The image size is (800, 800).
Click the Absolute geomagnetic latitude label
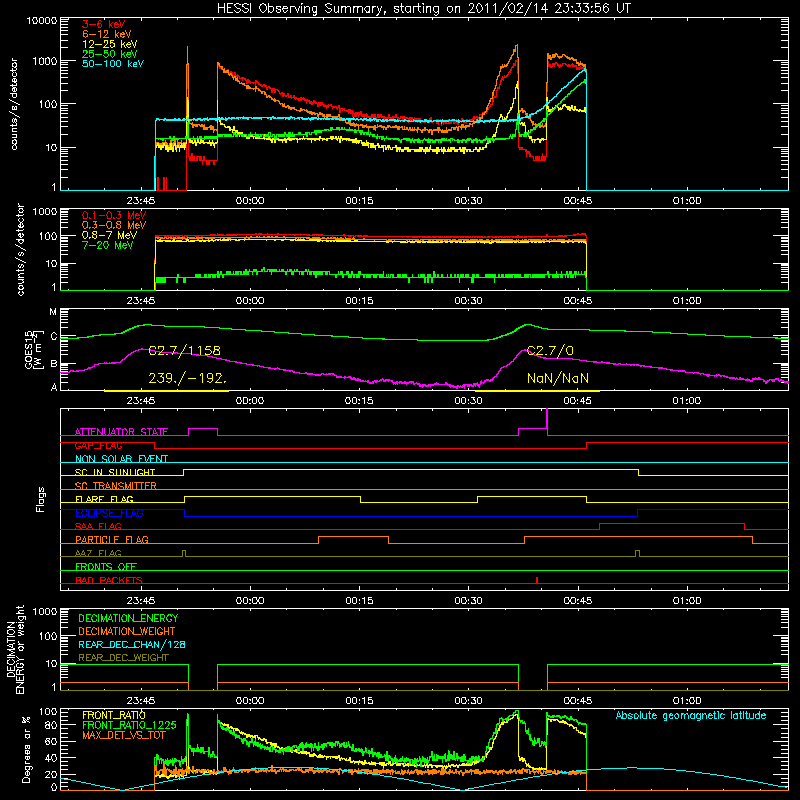tap(691, 715)
